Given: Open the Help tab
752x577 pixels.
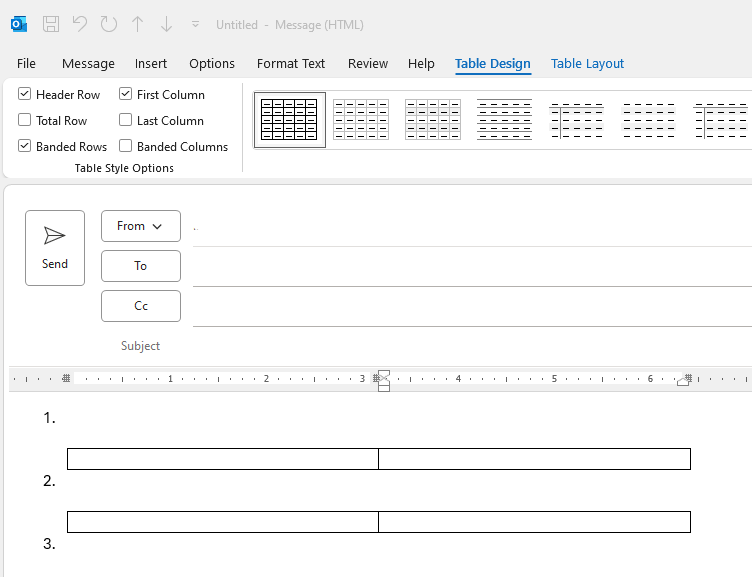Looking at the screenshot, I should point(421,64).
